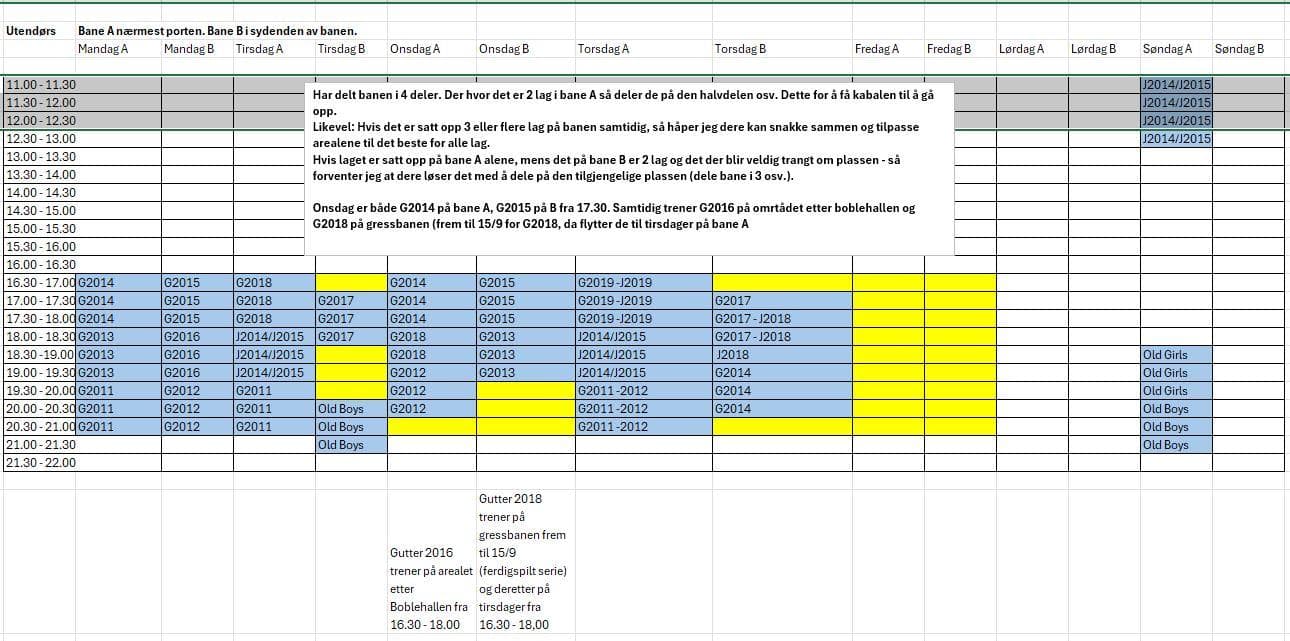The width and height of the screenshot is (1290, 641).
Task: Click Old Boys in Søndag A at 21.00 - 21.30
Action: (1177, 445)
